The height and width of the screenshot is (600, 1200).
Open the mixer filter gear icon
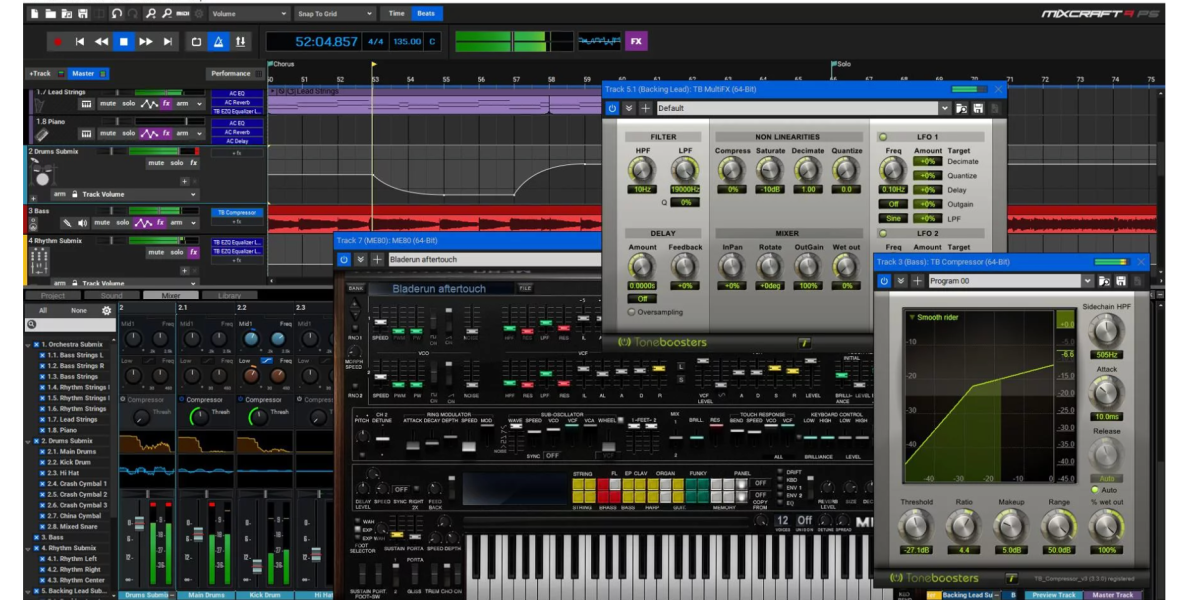pos(105,310)
